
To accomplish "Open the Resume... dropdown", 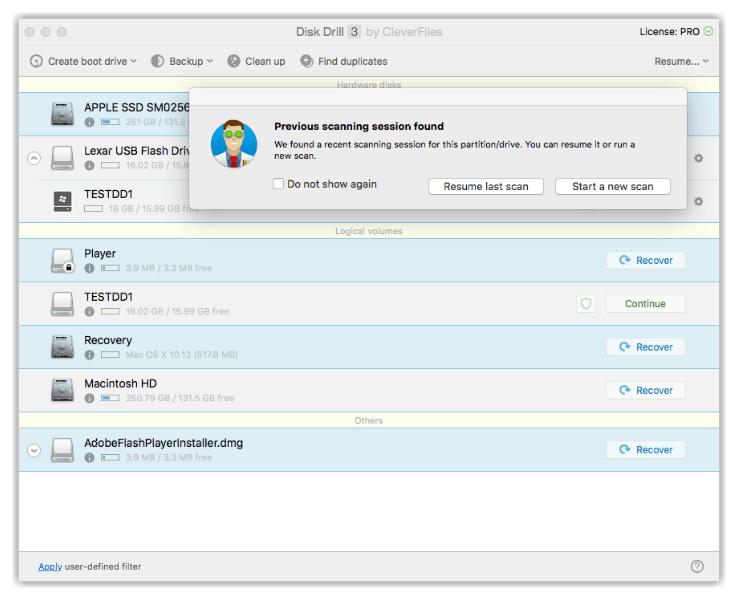I will pyautogui.click(x=681, y=61).
